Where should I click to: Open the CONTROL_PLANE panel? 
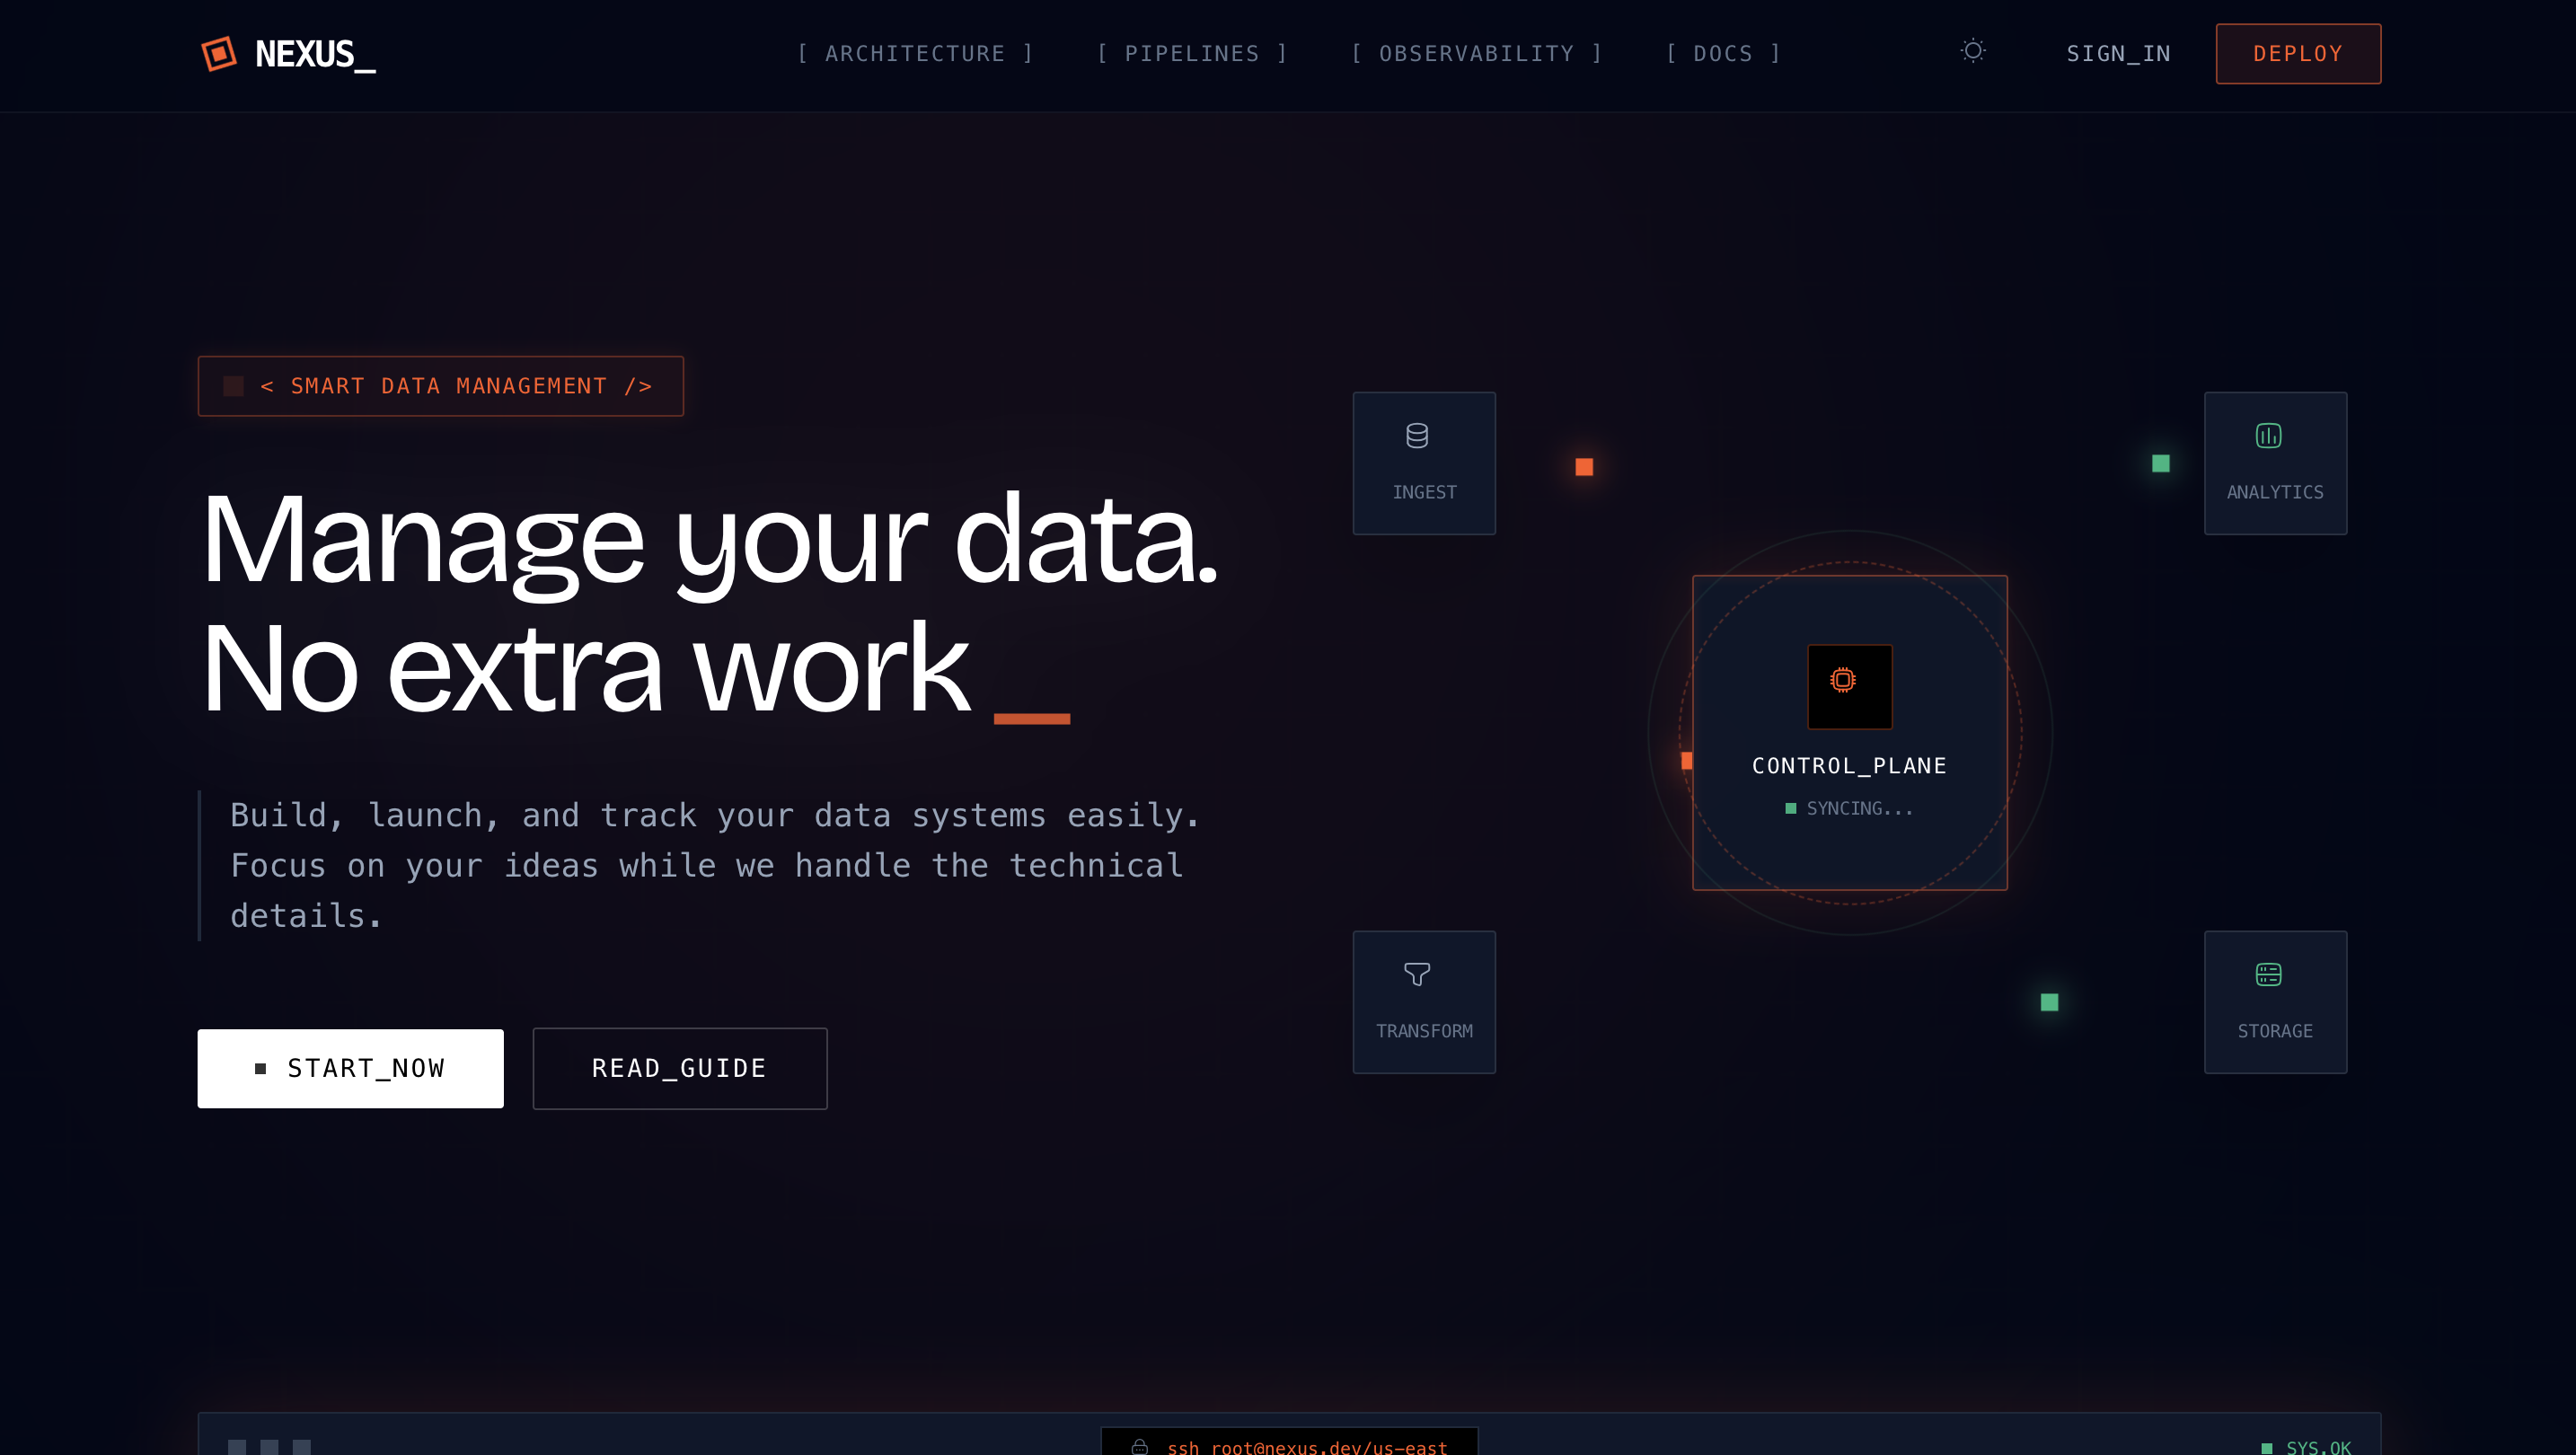click(x=1849, y=732)
